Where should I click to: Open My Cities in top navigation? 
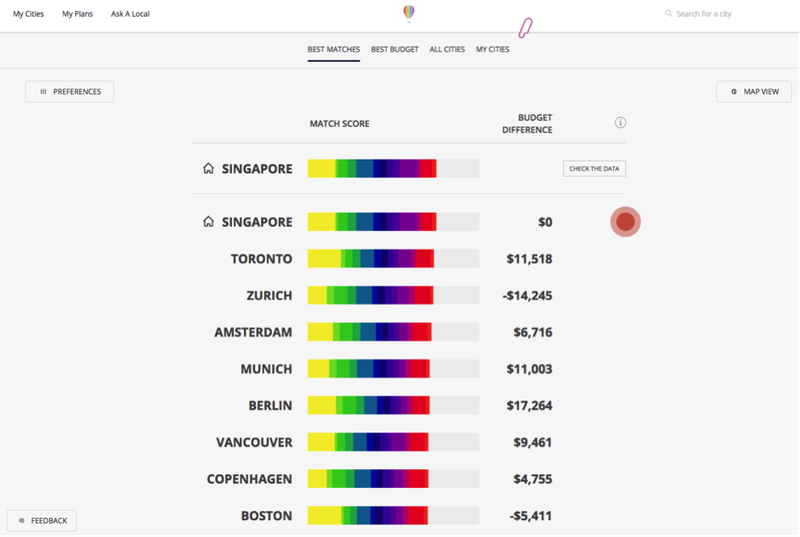(x=29, y=14)
